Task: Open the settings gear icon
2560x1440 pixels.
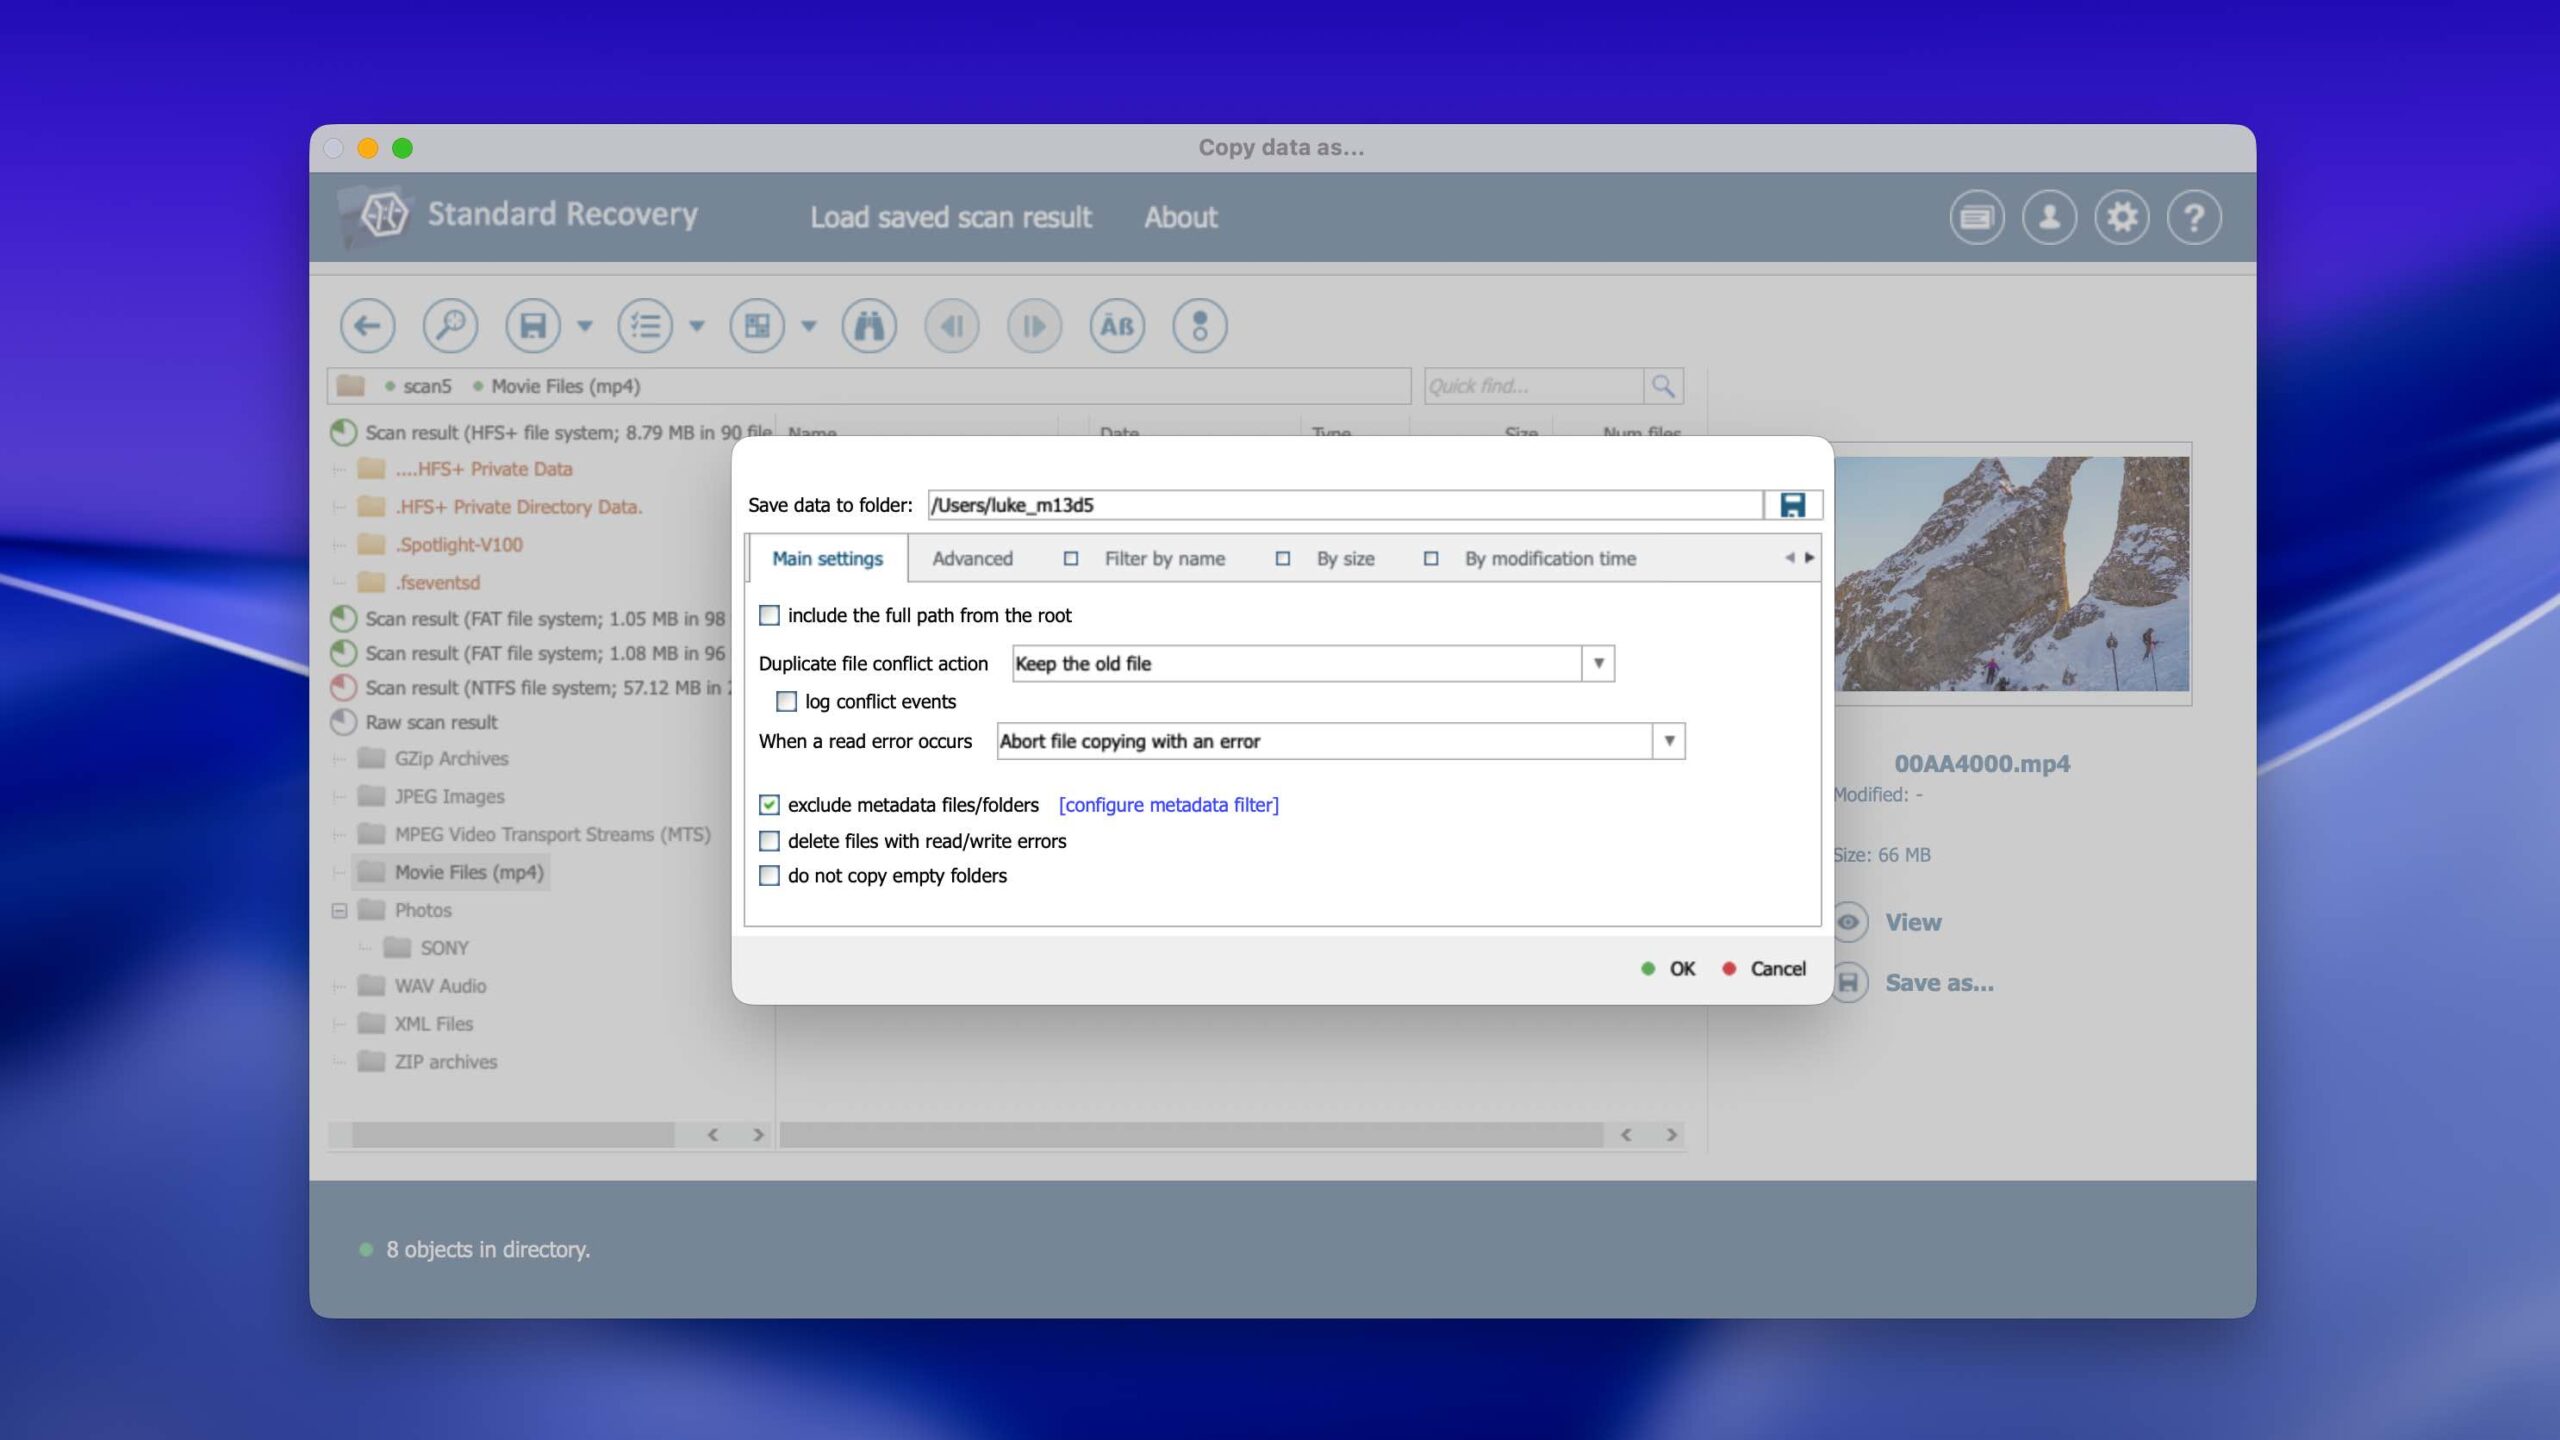Action: pos(2121,217)
